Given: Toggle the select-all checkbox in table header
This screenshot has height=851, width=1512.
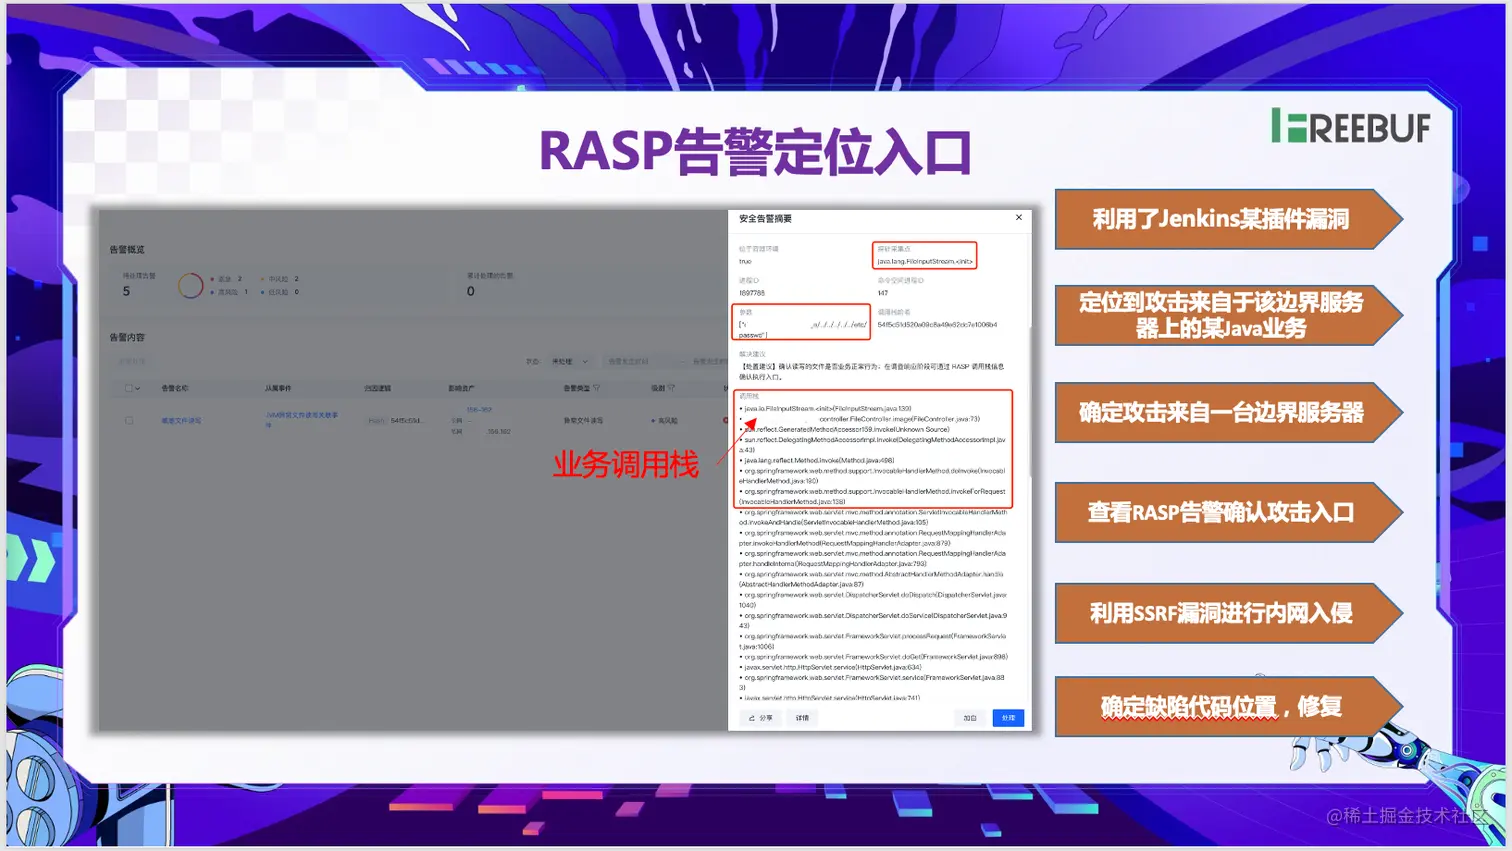Looking at the screenshot, I should click(x=128, y=388).
